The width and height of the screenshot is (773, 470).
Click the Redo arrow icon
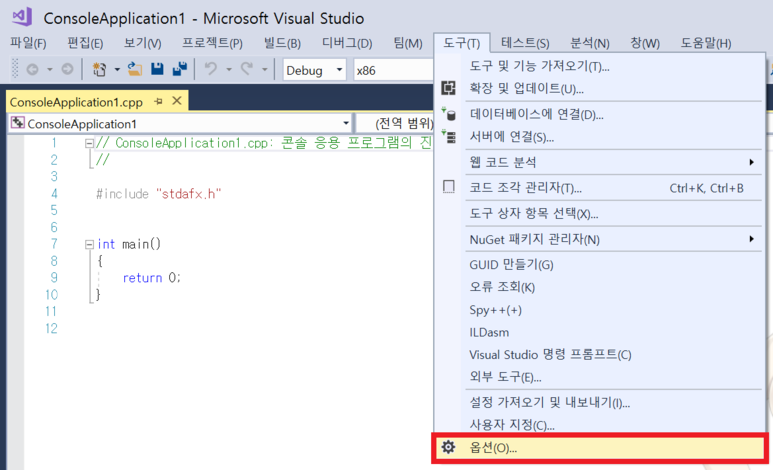pyautogui.click(x=246, y=69)
